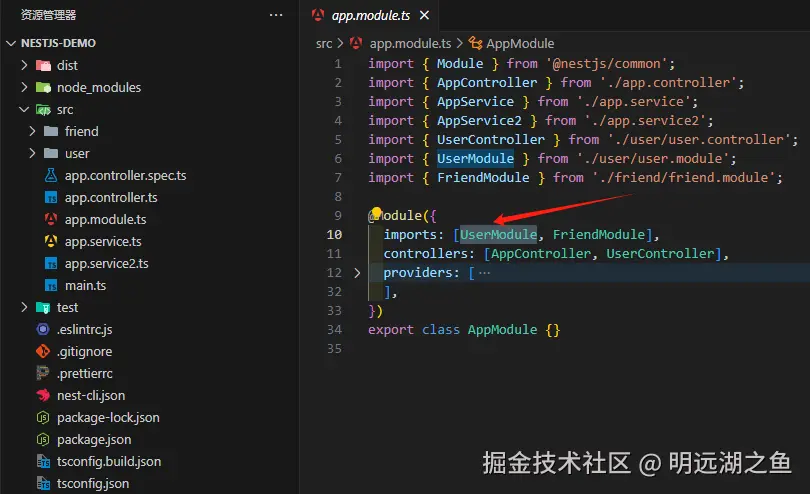This screenshot has width=810, height=494.
Task: Open main.ts from the explorer
Action: tap(85, 285)
